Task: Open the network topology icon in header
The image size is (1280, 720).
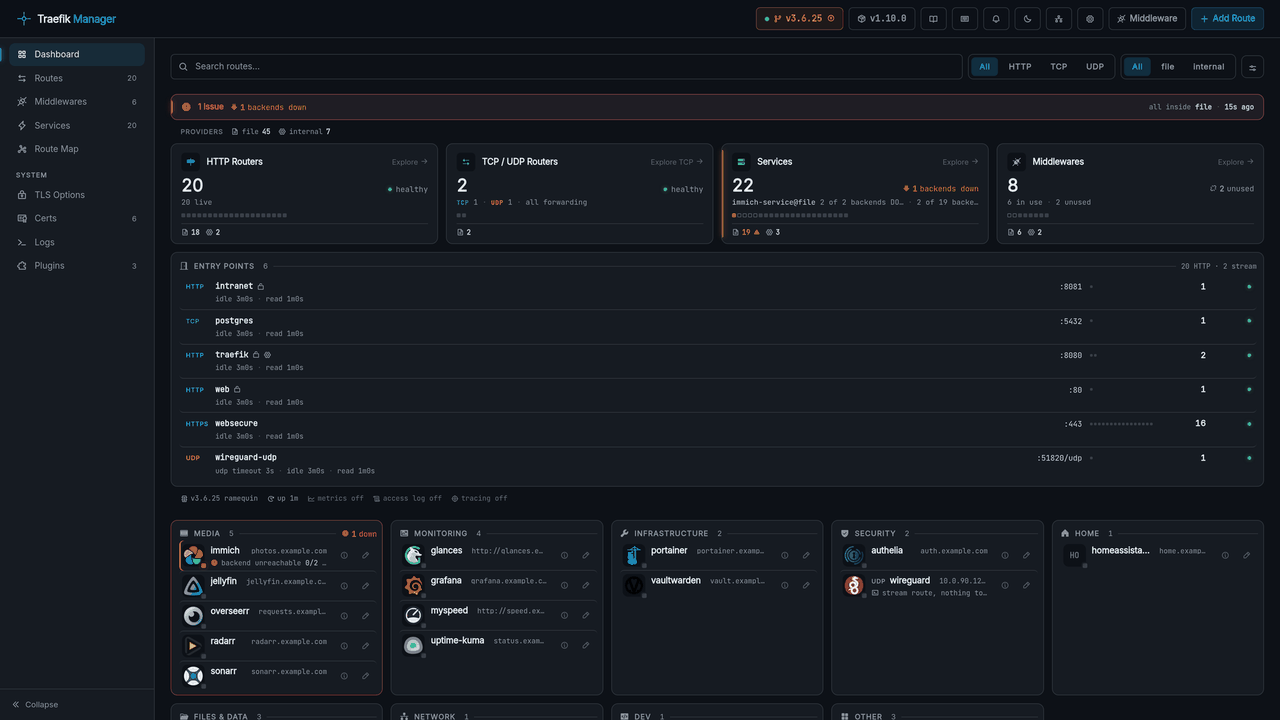Action: [1059, 18]
